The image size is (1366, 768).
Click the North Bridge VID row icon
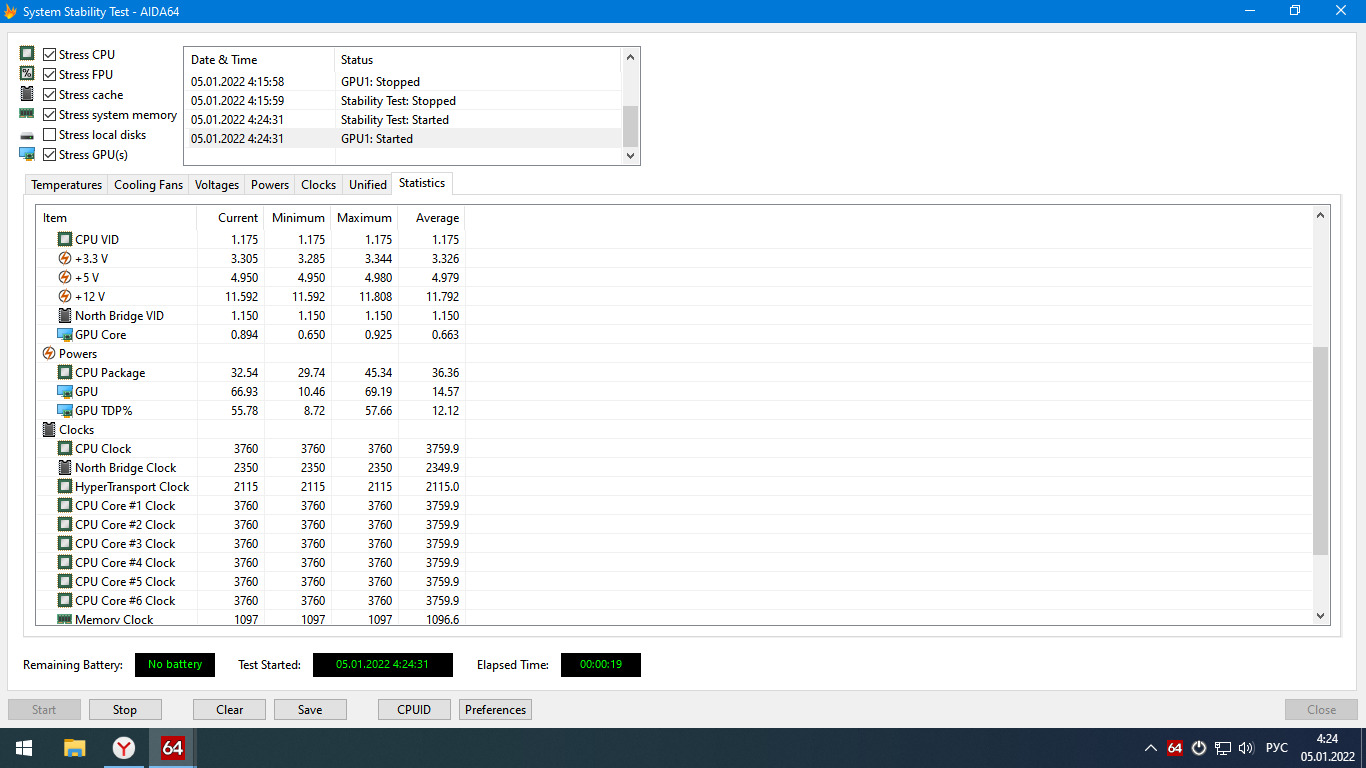[x=65, y=315]
